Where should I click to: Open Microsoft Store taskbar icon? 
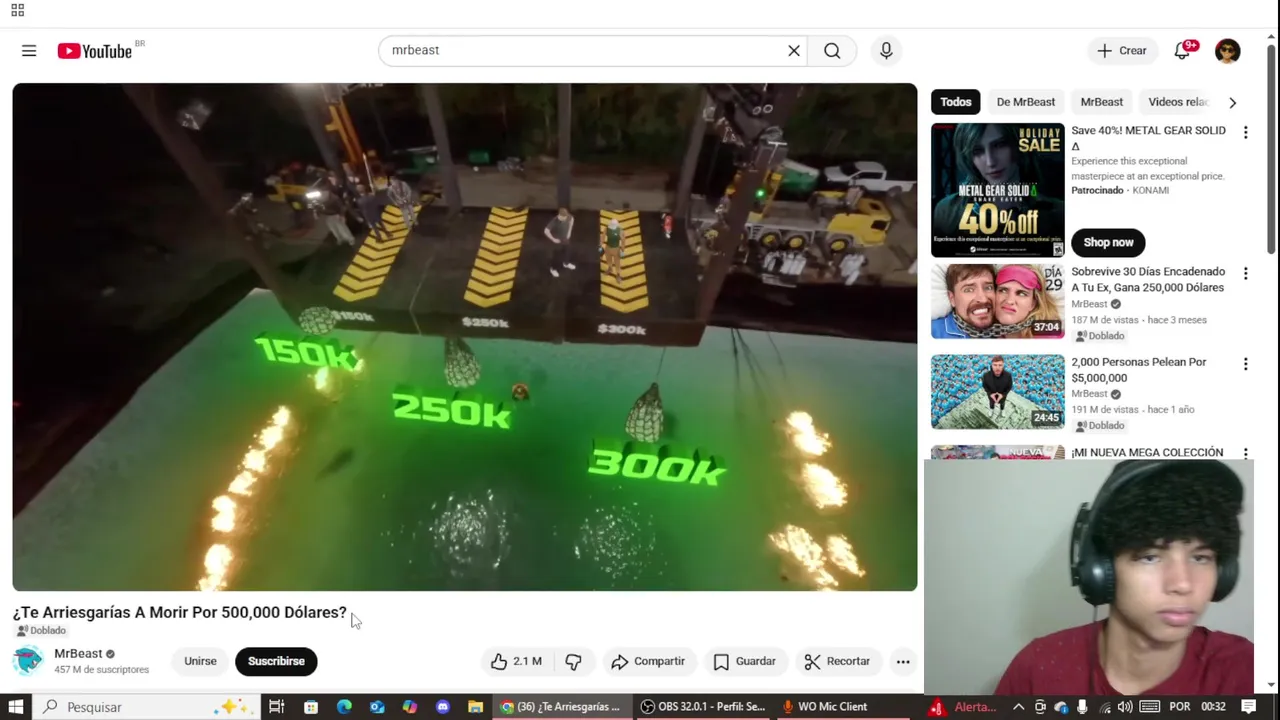(311, 707)
